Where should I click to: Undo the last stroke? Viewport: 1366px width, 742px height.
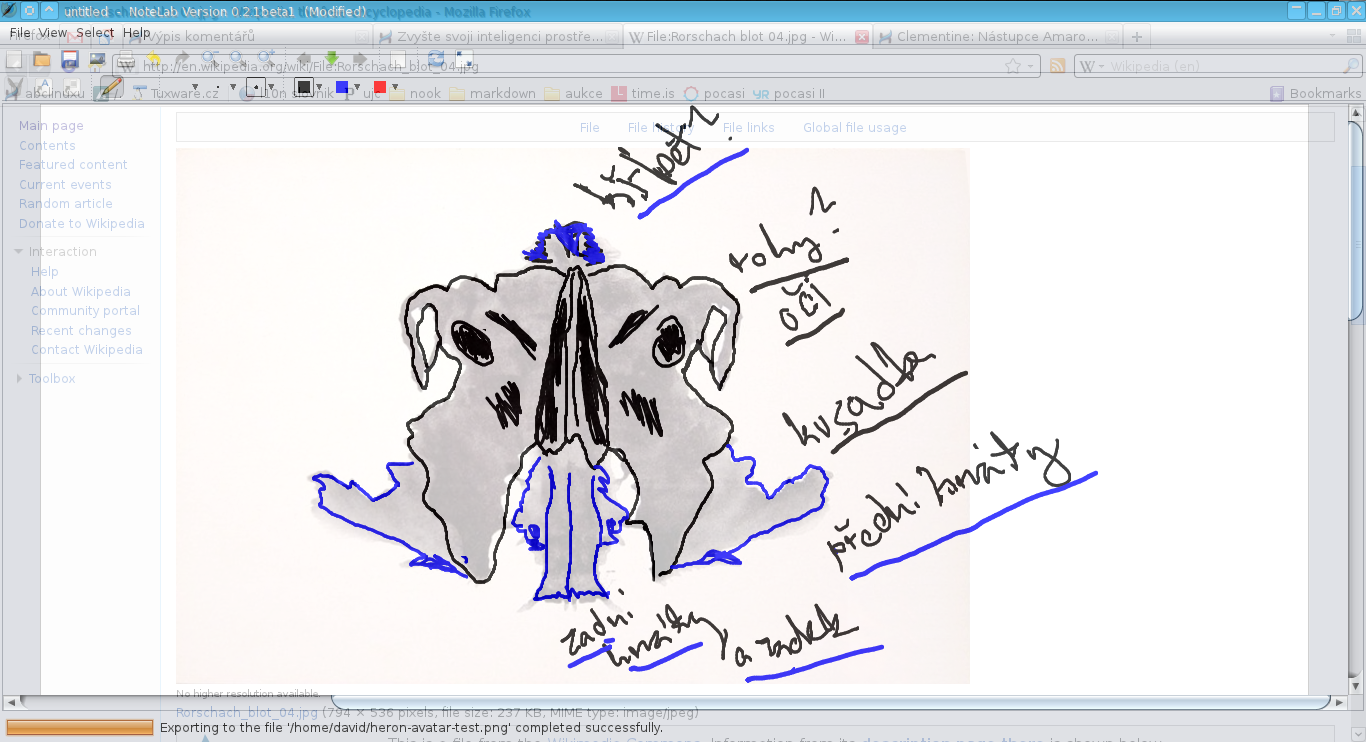[153, 60]
